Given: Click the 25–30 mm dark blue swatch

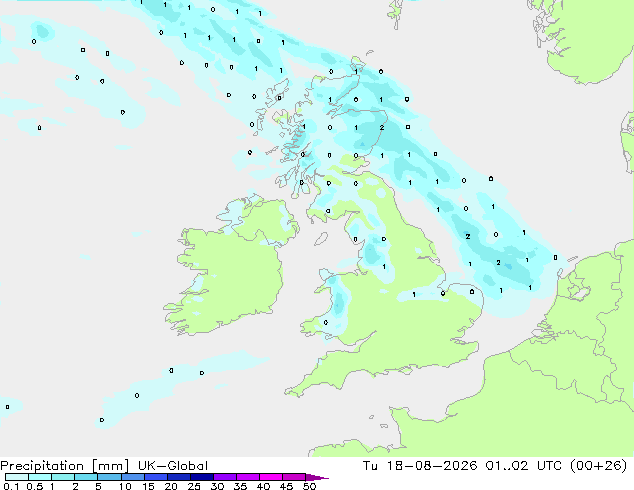Looking at the screenshot, I should coord(202,477).
